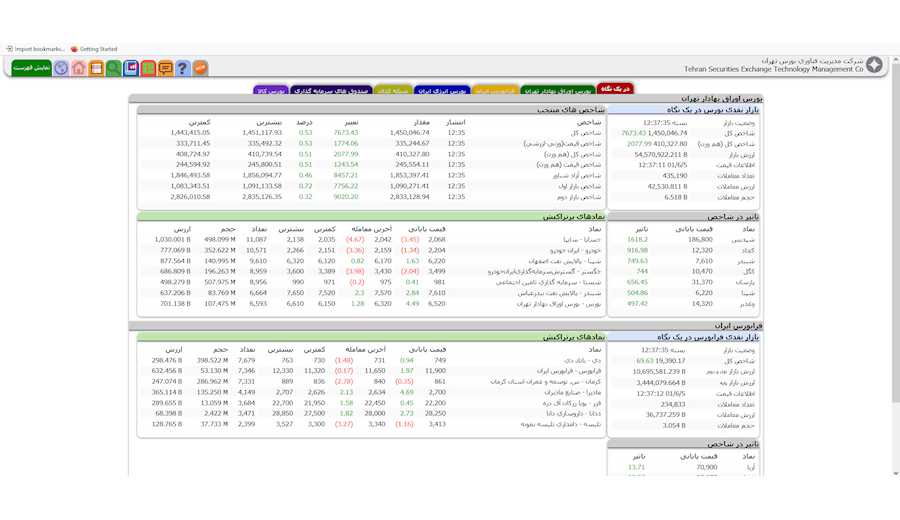Click trade value 42,530.811 B

pos(668,187)
